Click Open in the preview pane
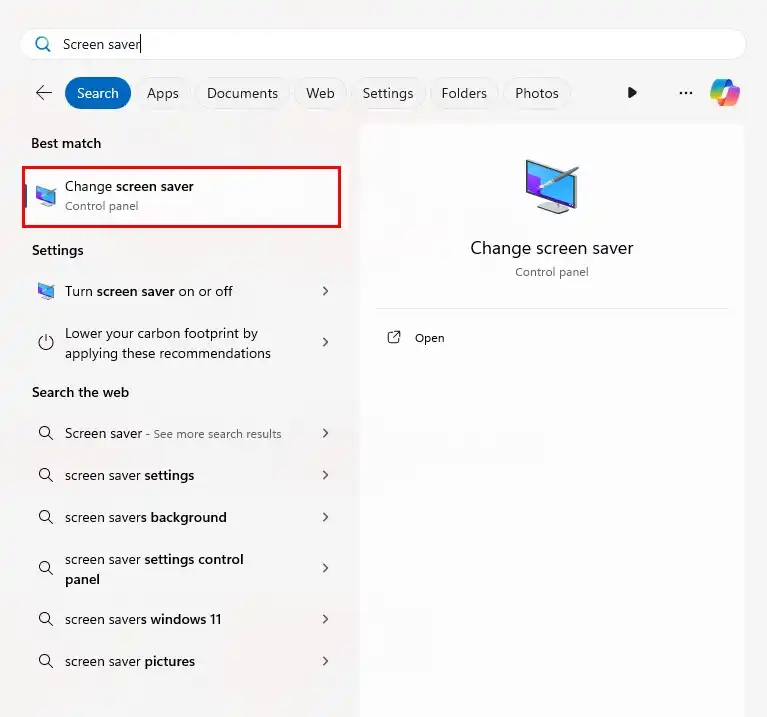Screen dimensions: 767x717 coord(429,338)
